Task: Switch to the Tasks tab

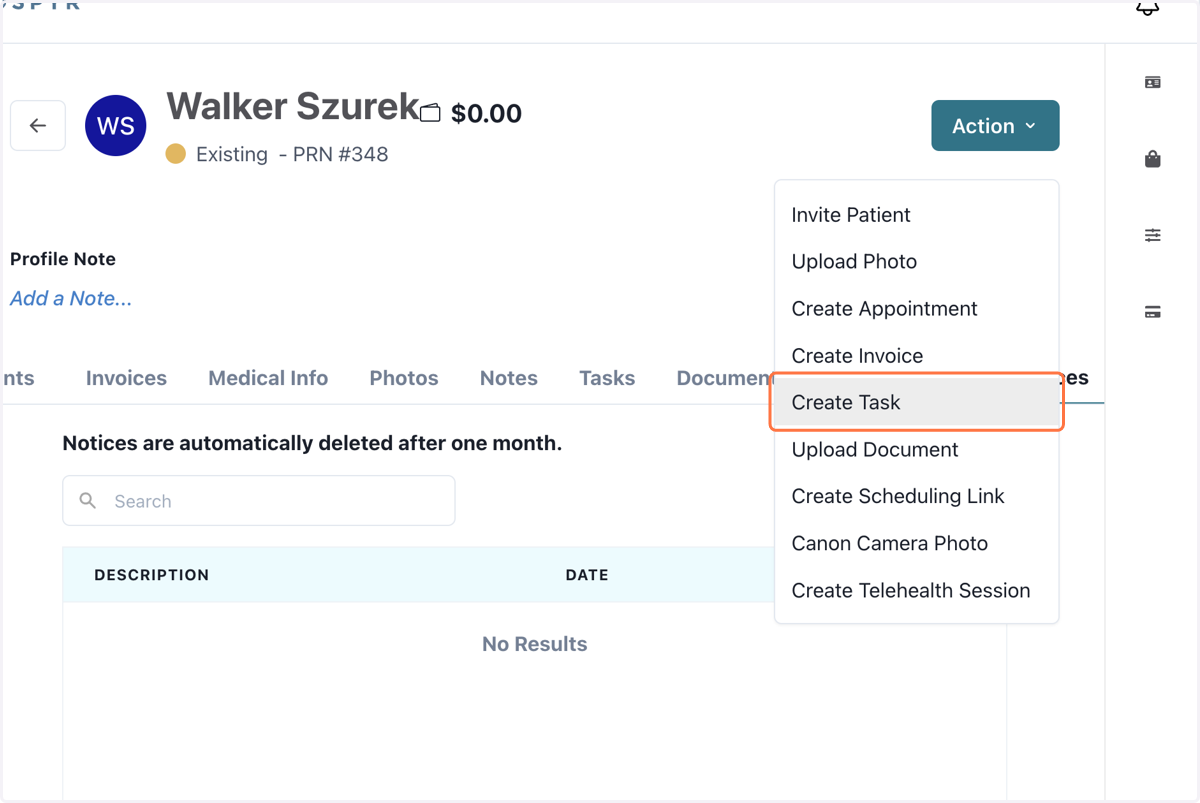Action: click(x=607, y=378)
